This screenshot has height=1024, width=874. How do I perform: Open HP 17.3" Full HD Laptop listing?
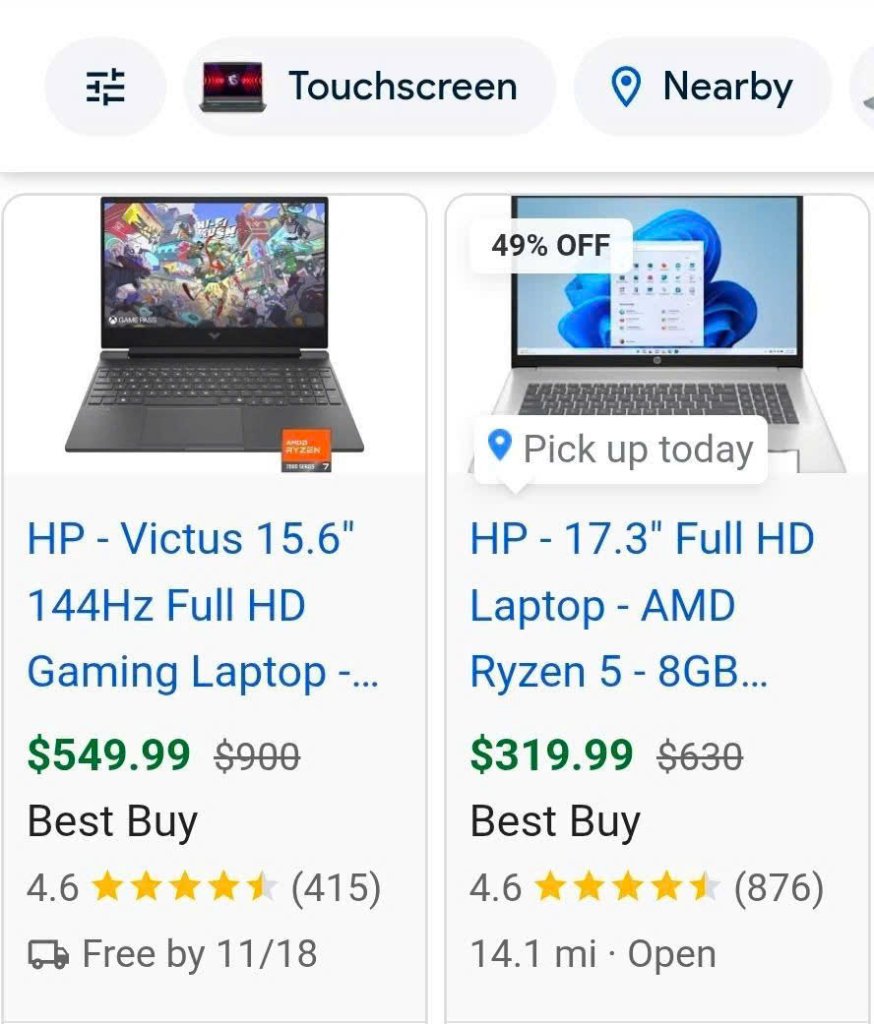(x=642, y=605)
